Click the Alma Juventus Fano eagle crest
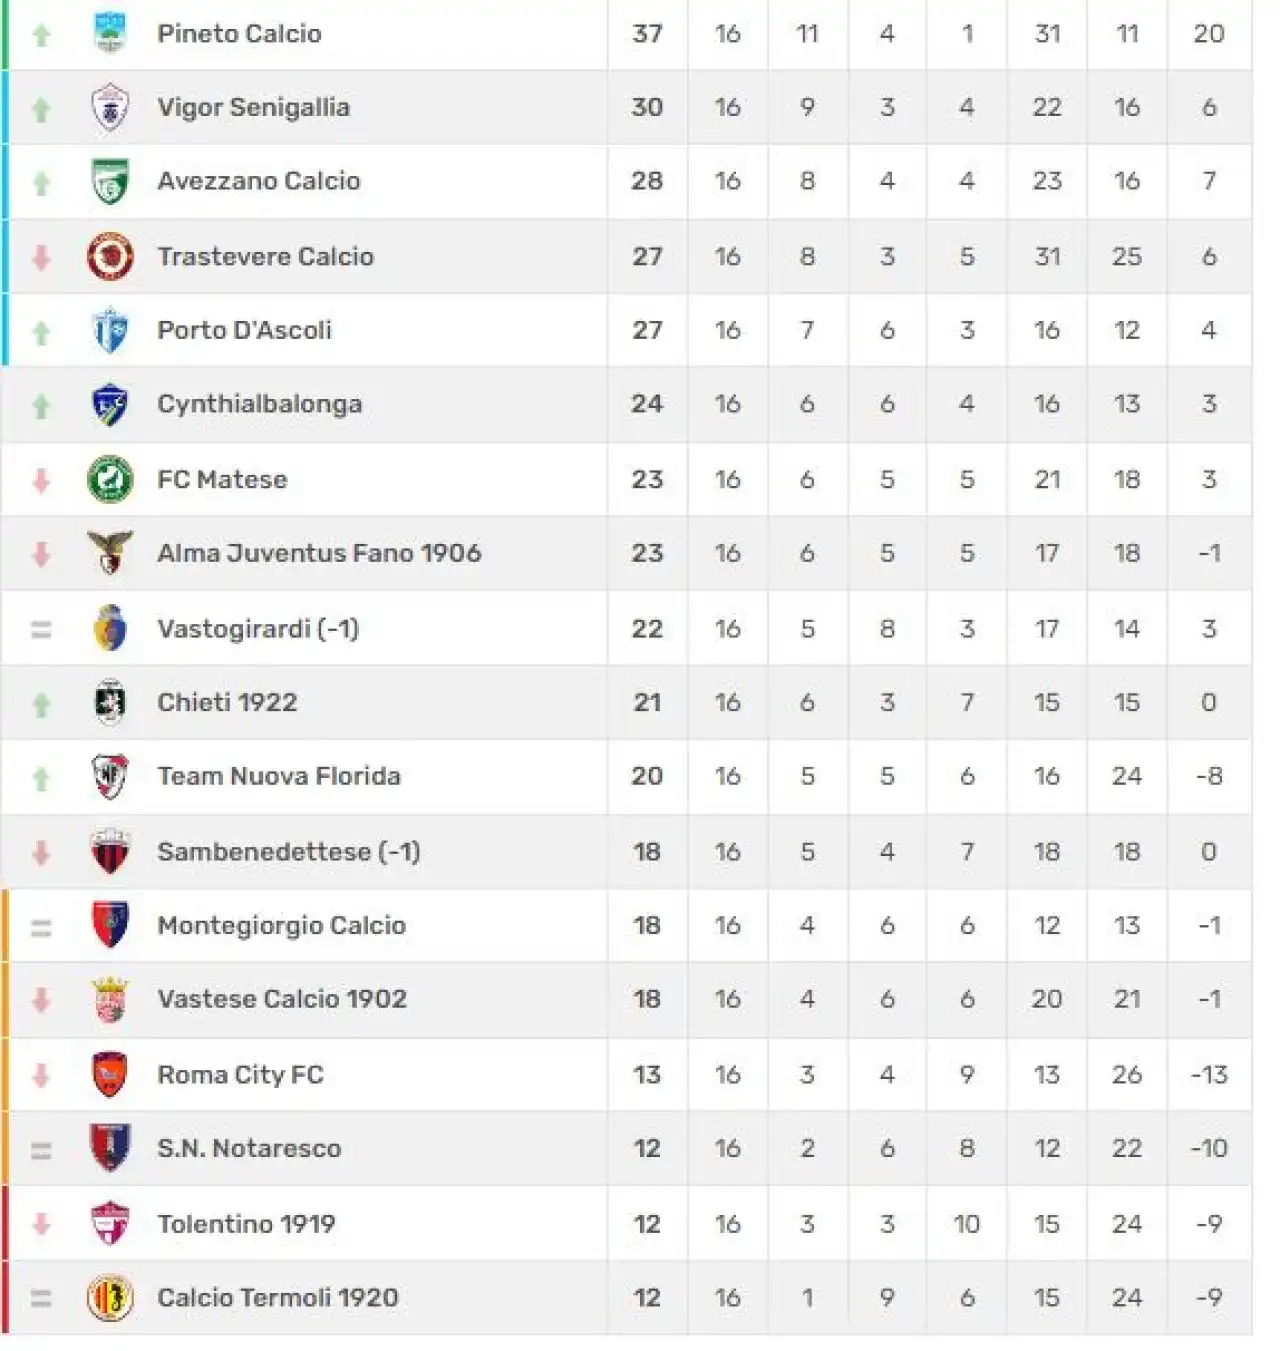 [110, 553]
